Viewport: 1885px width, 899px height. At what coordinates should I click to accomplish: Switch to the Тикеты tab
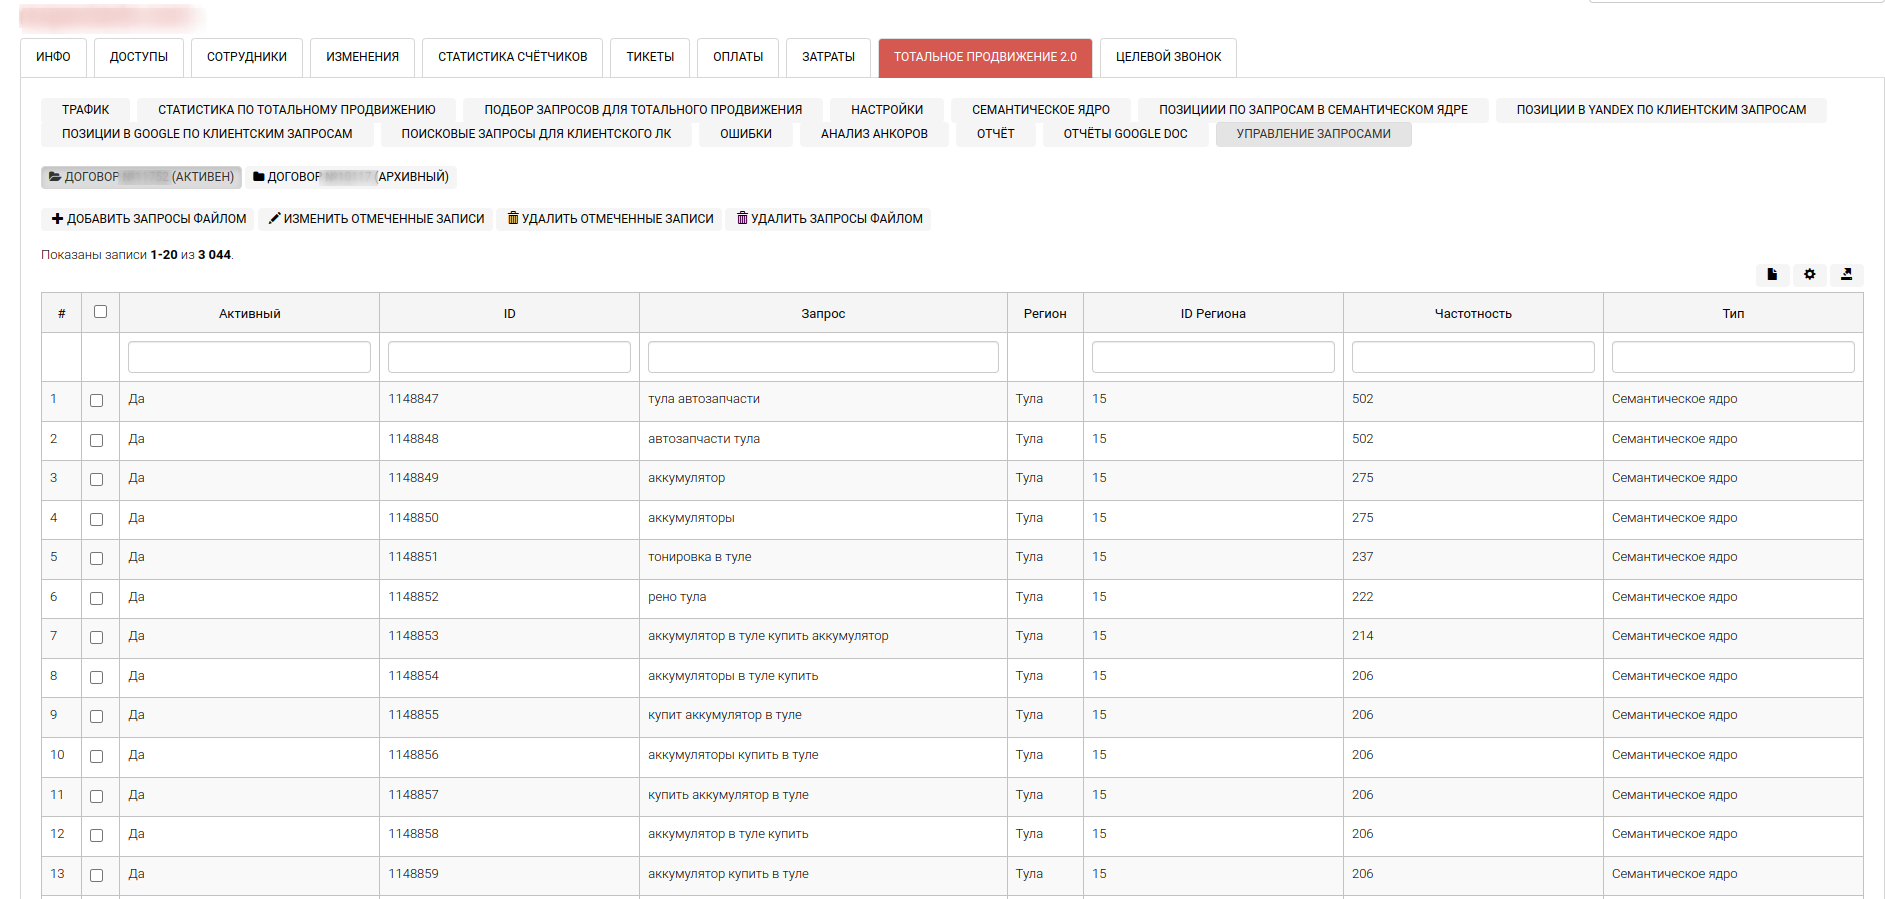click(x=650, y=57)
